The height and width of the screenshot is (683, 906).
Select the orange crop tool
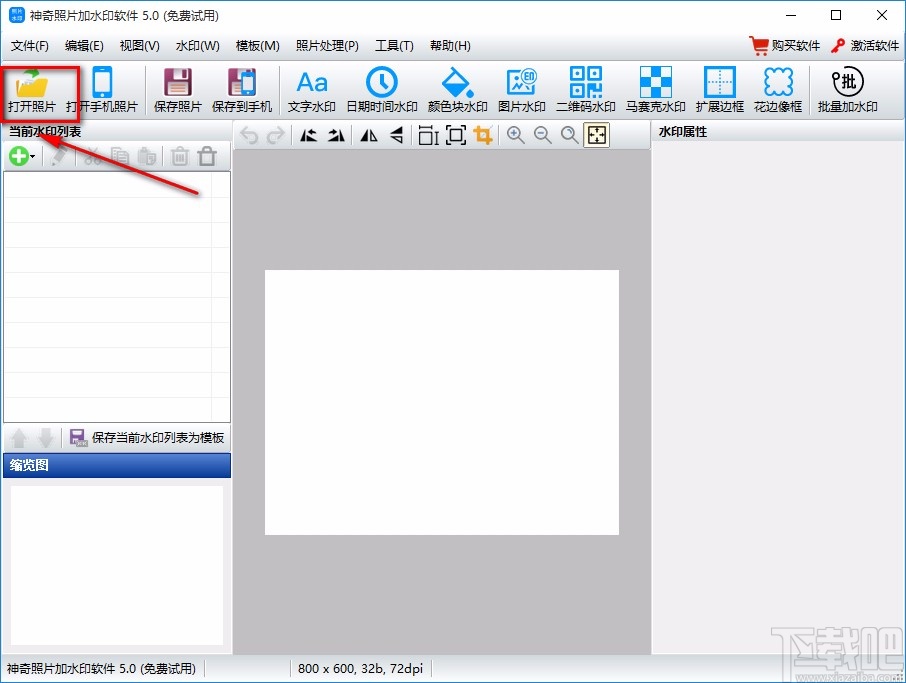[483, 135]
